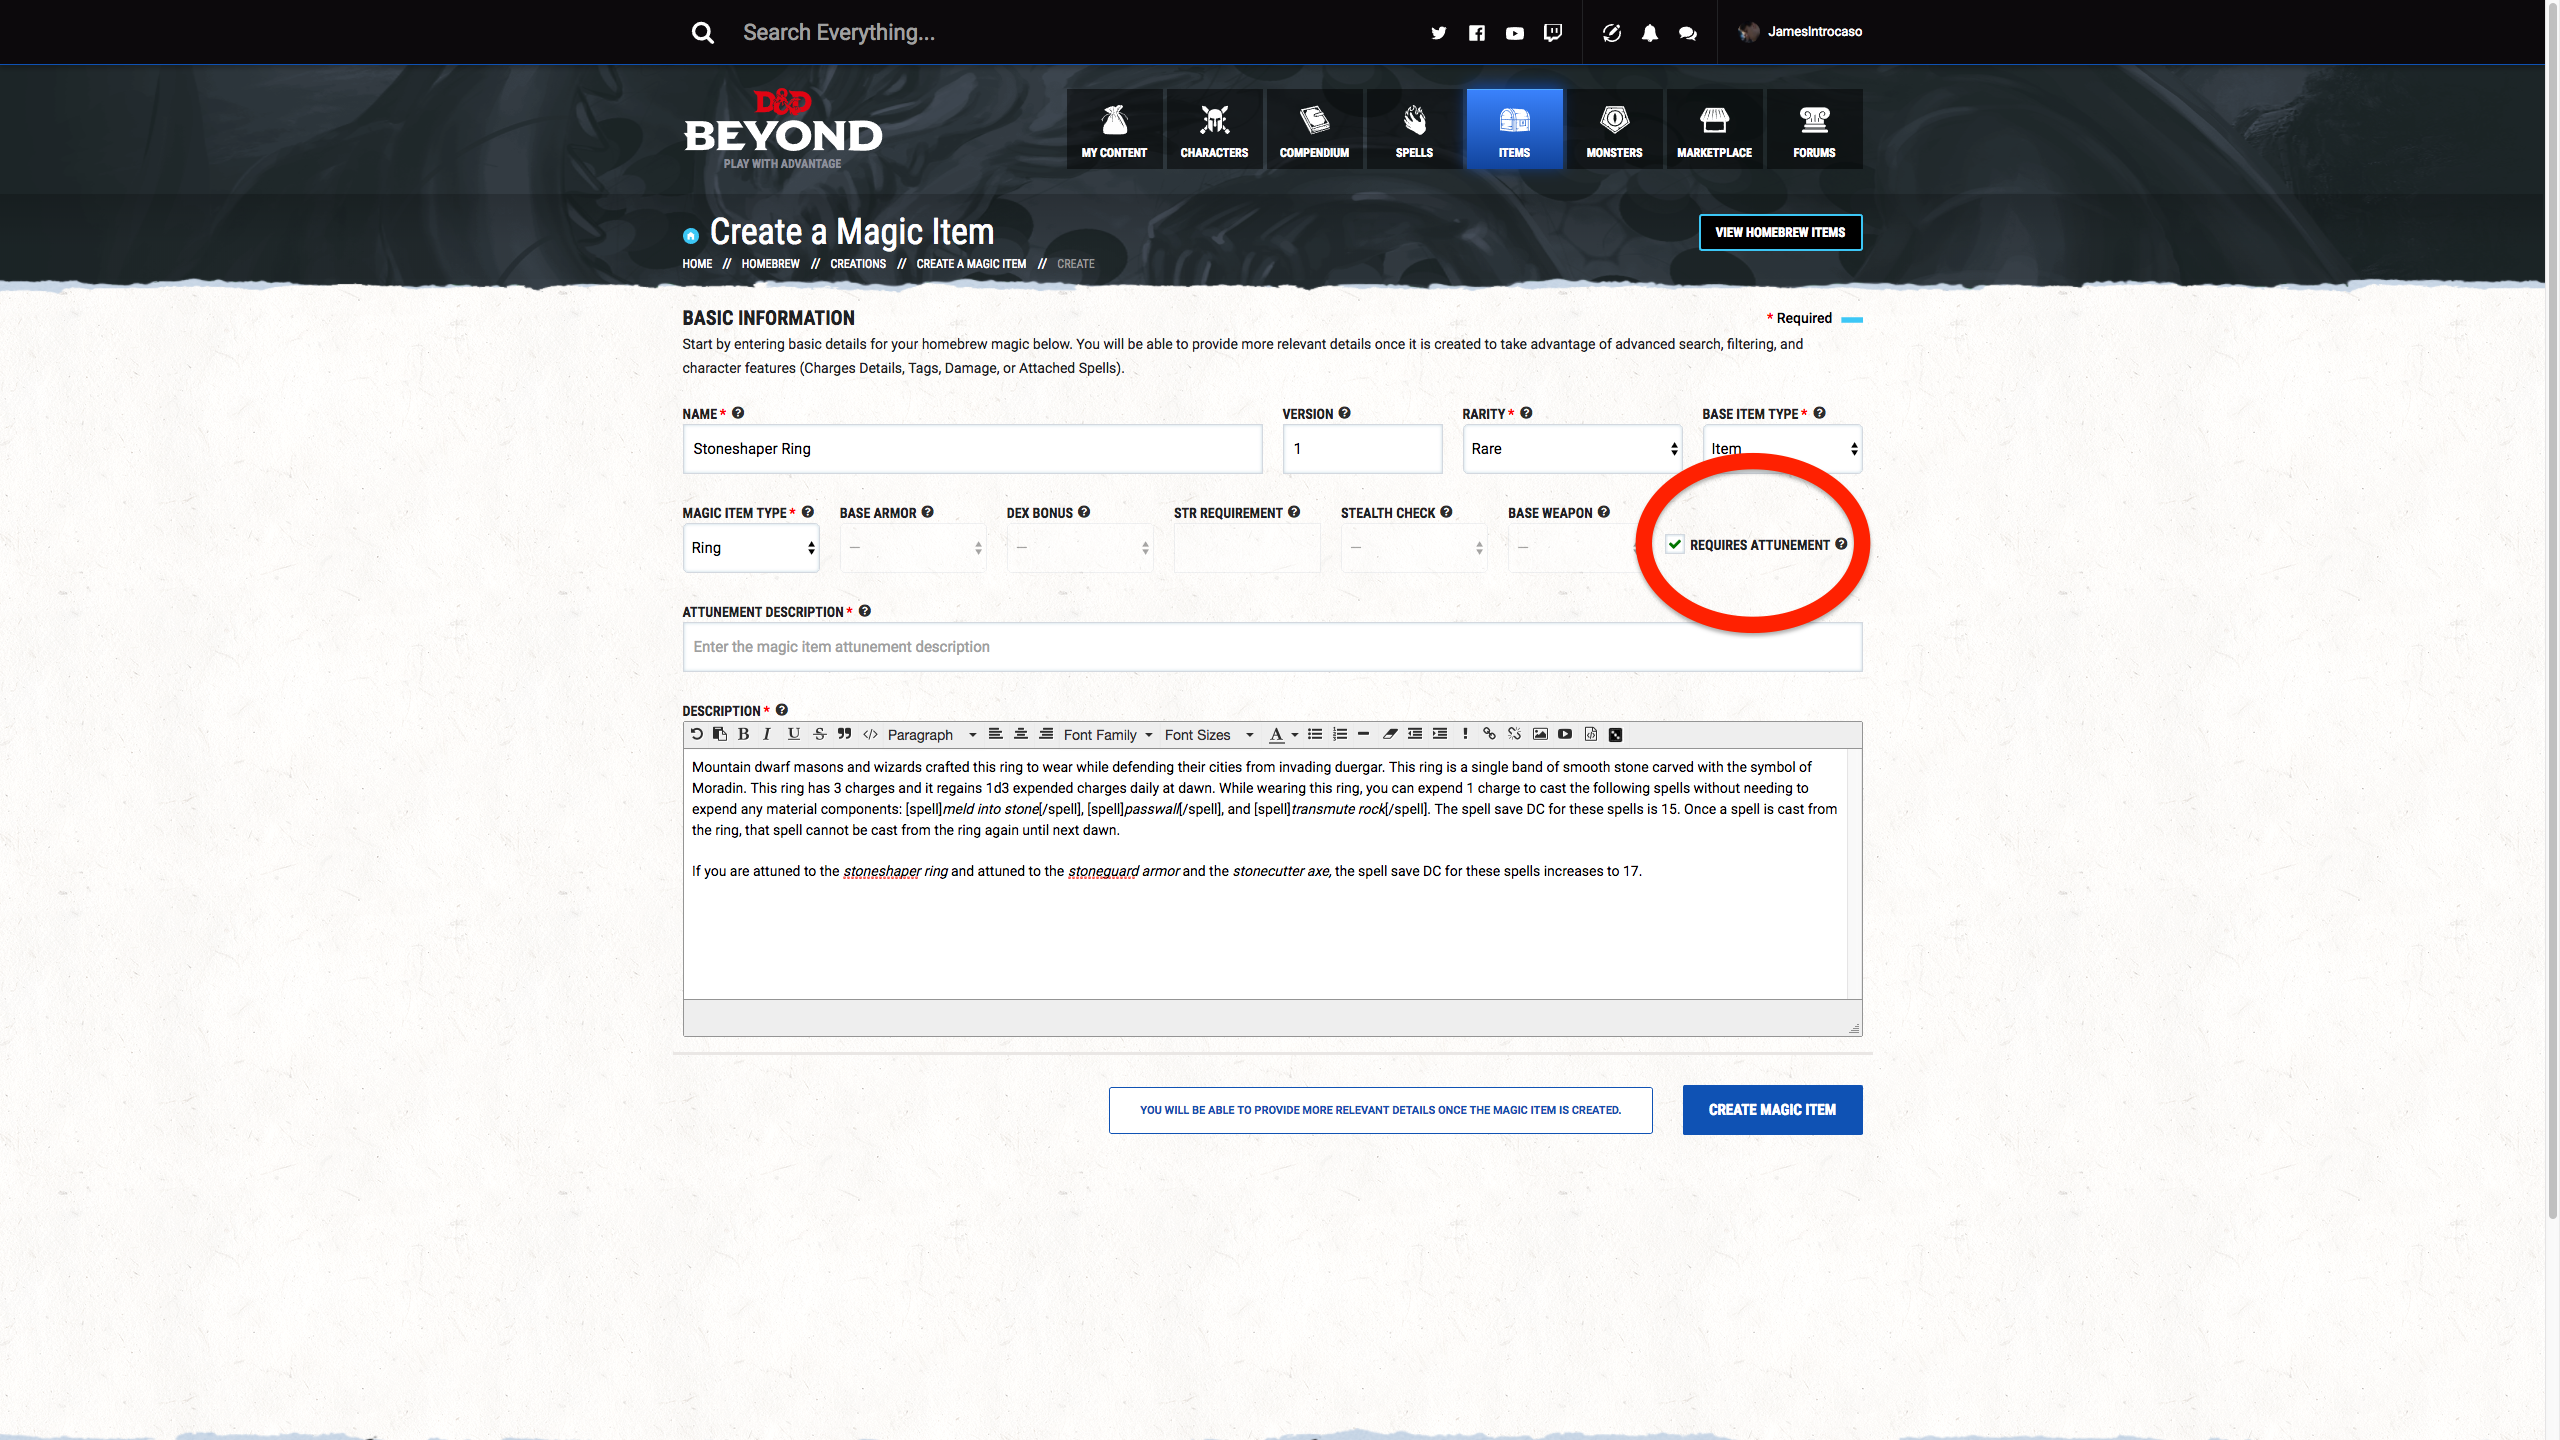The height and width of the screenshot is (1440, 2560).
Task: Click the undo button in editor toolbar
Action: tap(697, 734)
